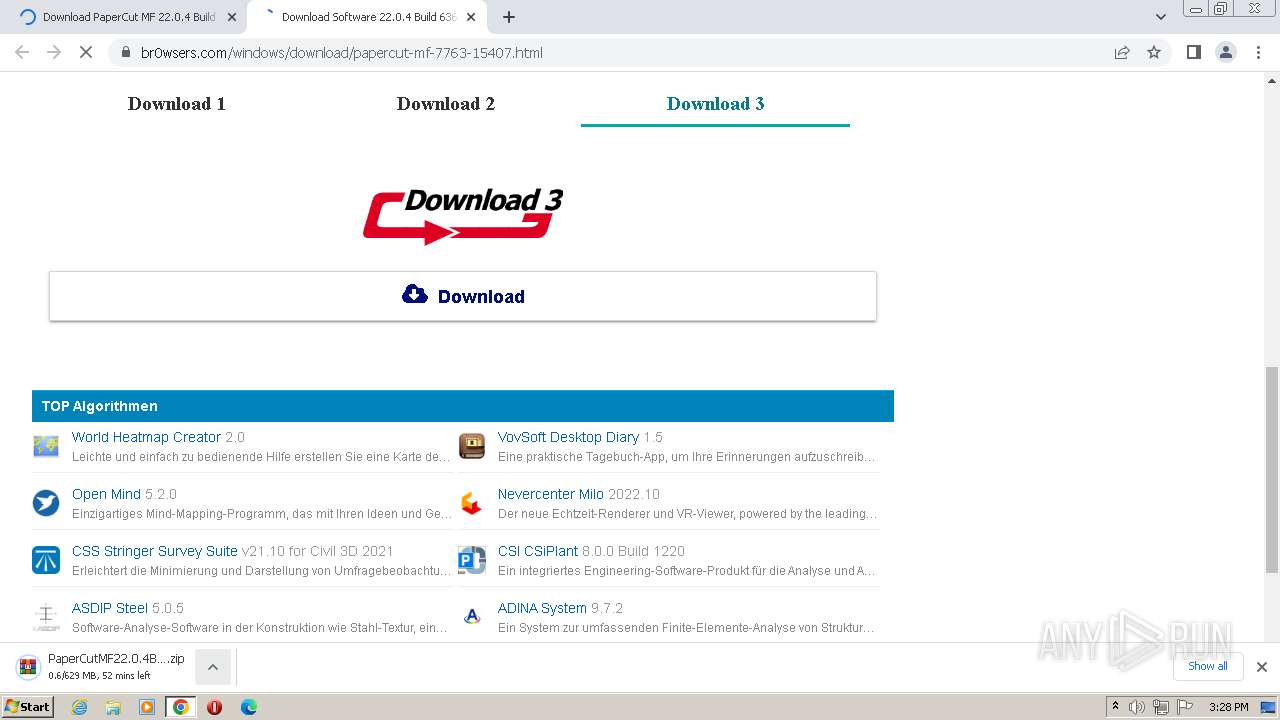The image size is (1280, 720).
Task: Open Internet Explorer from the taskbar
Action: point(80,707)
